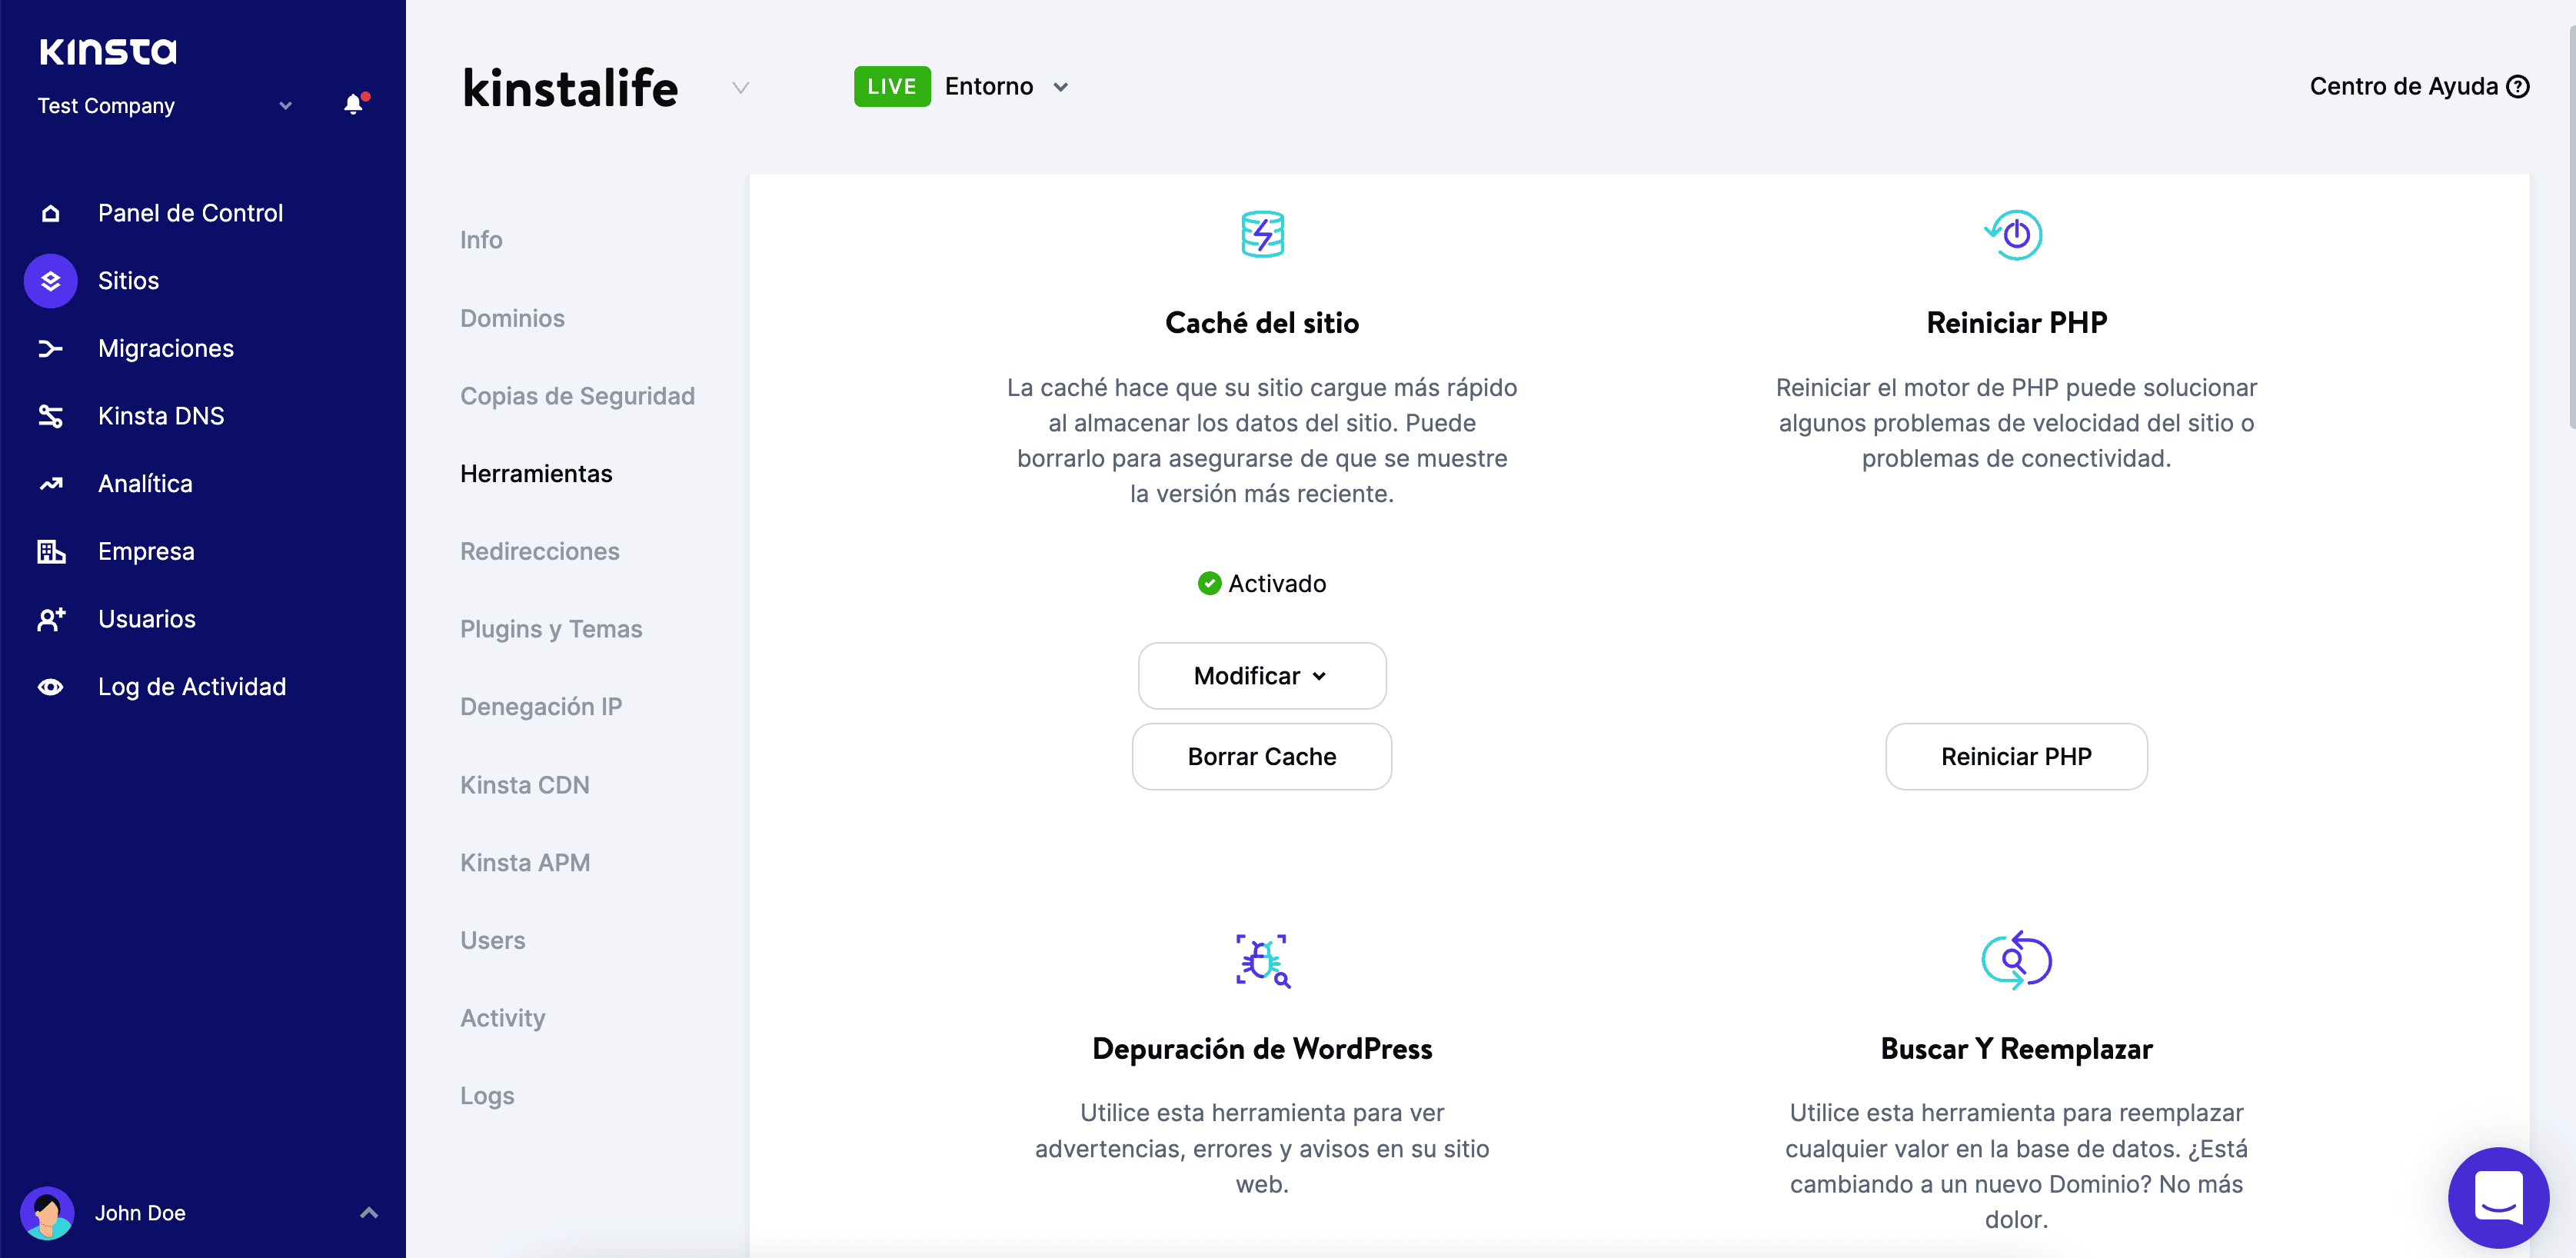Open the Modificar cache dropdown
The height and width of the screenshot is (1258, 2576).
pos(1261,676)
